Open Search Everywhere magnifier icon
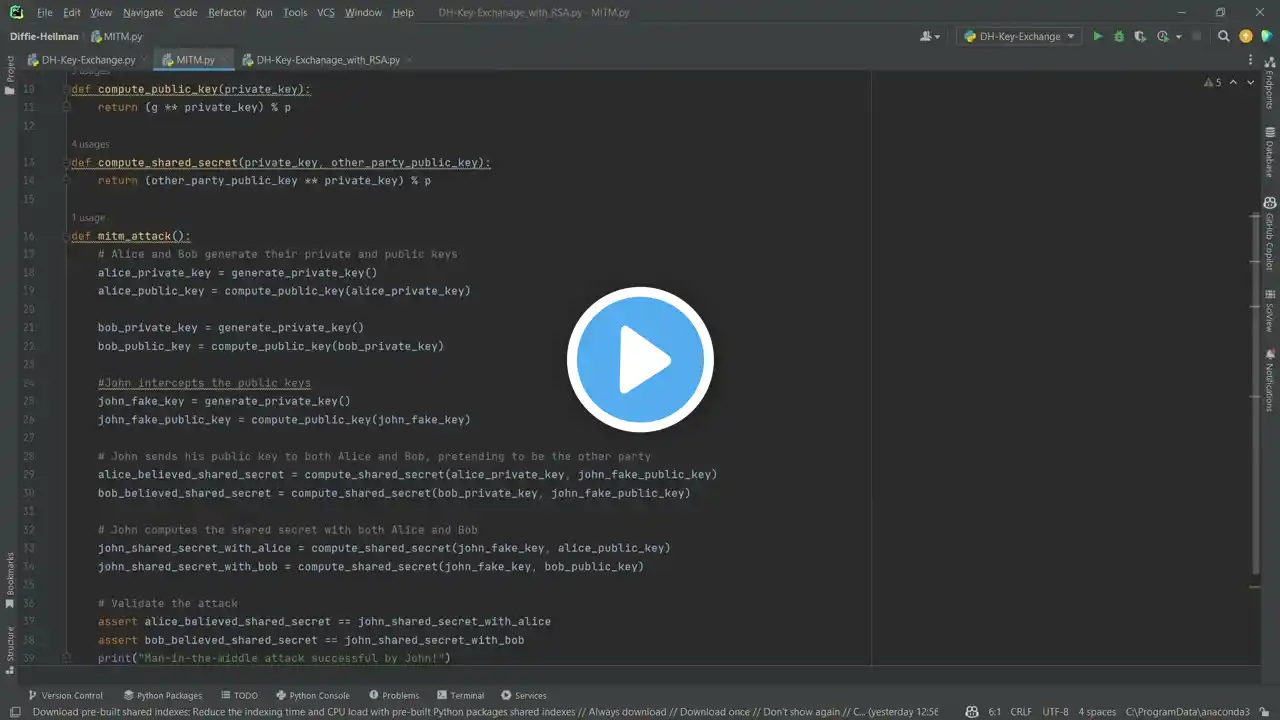Image resolution: width=1280 pixels, height=720 pixels. coord(1223,36)
